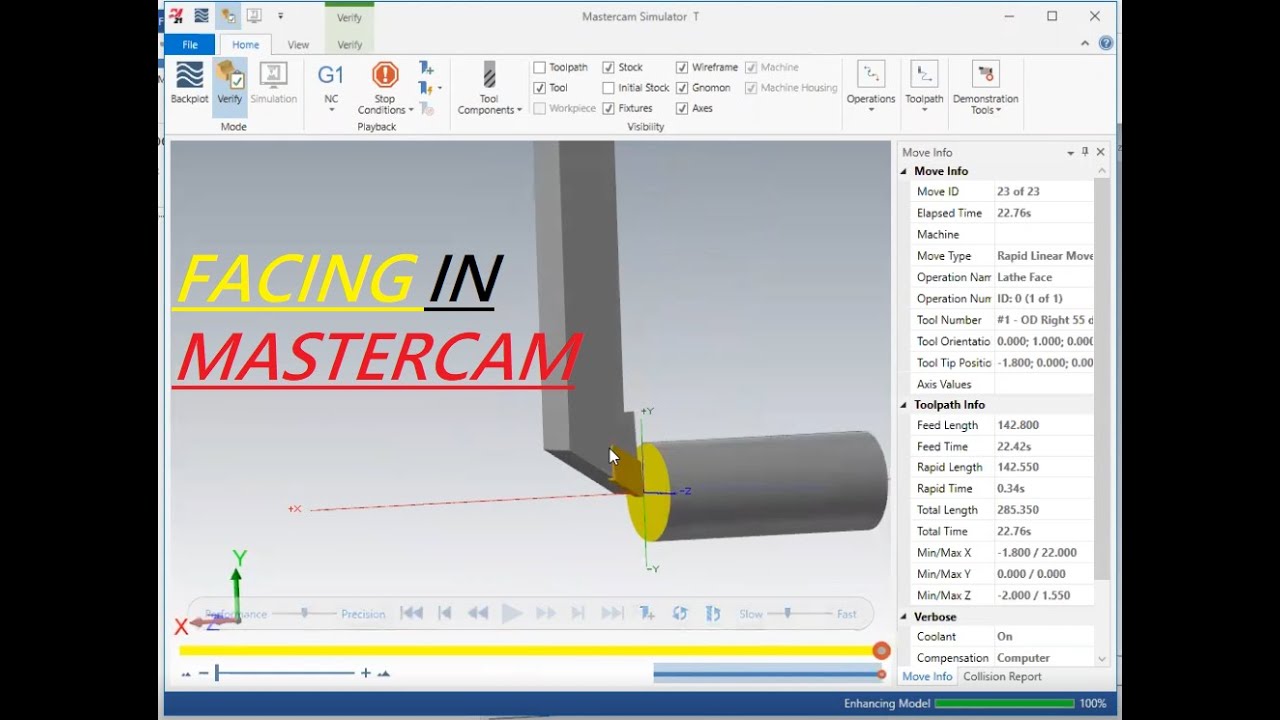Click the playback bar add bookmark icon

[647, 614]
